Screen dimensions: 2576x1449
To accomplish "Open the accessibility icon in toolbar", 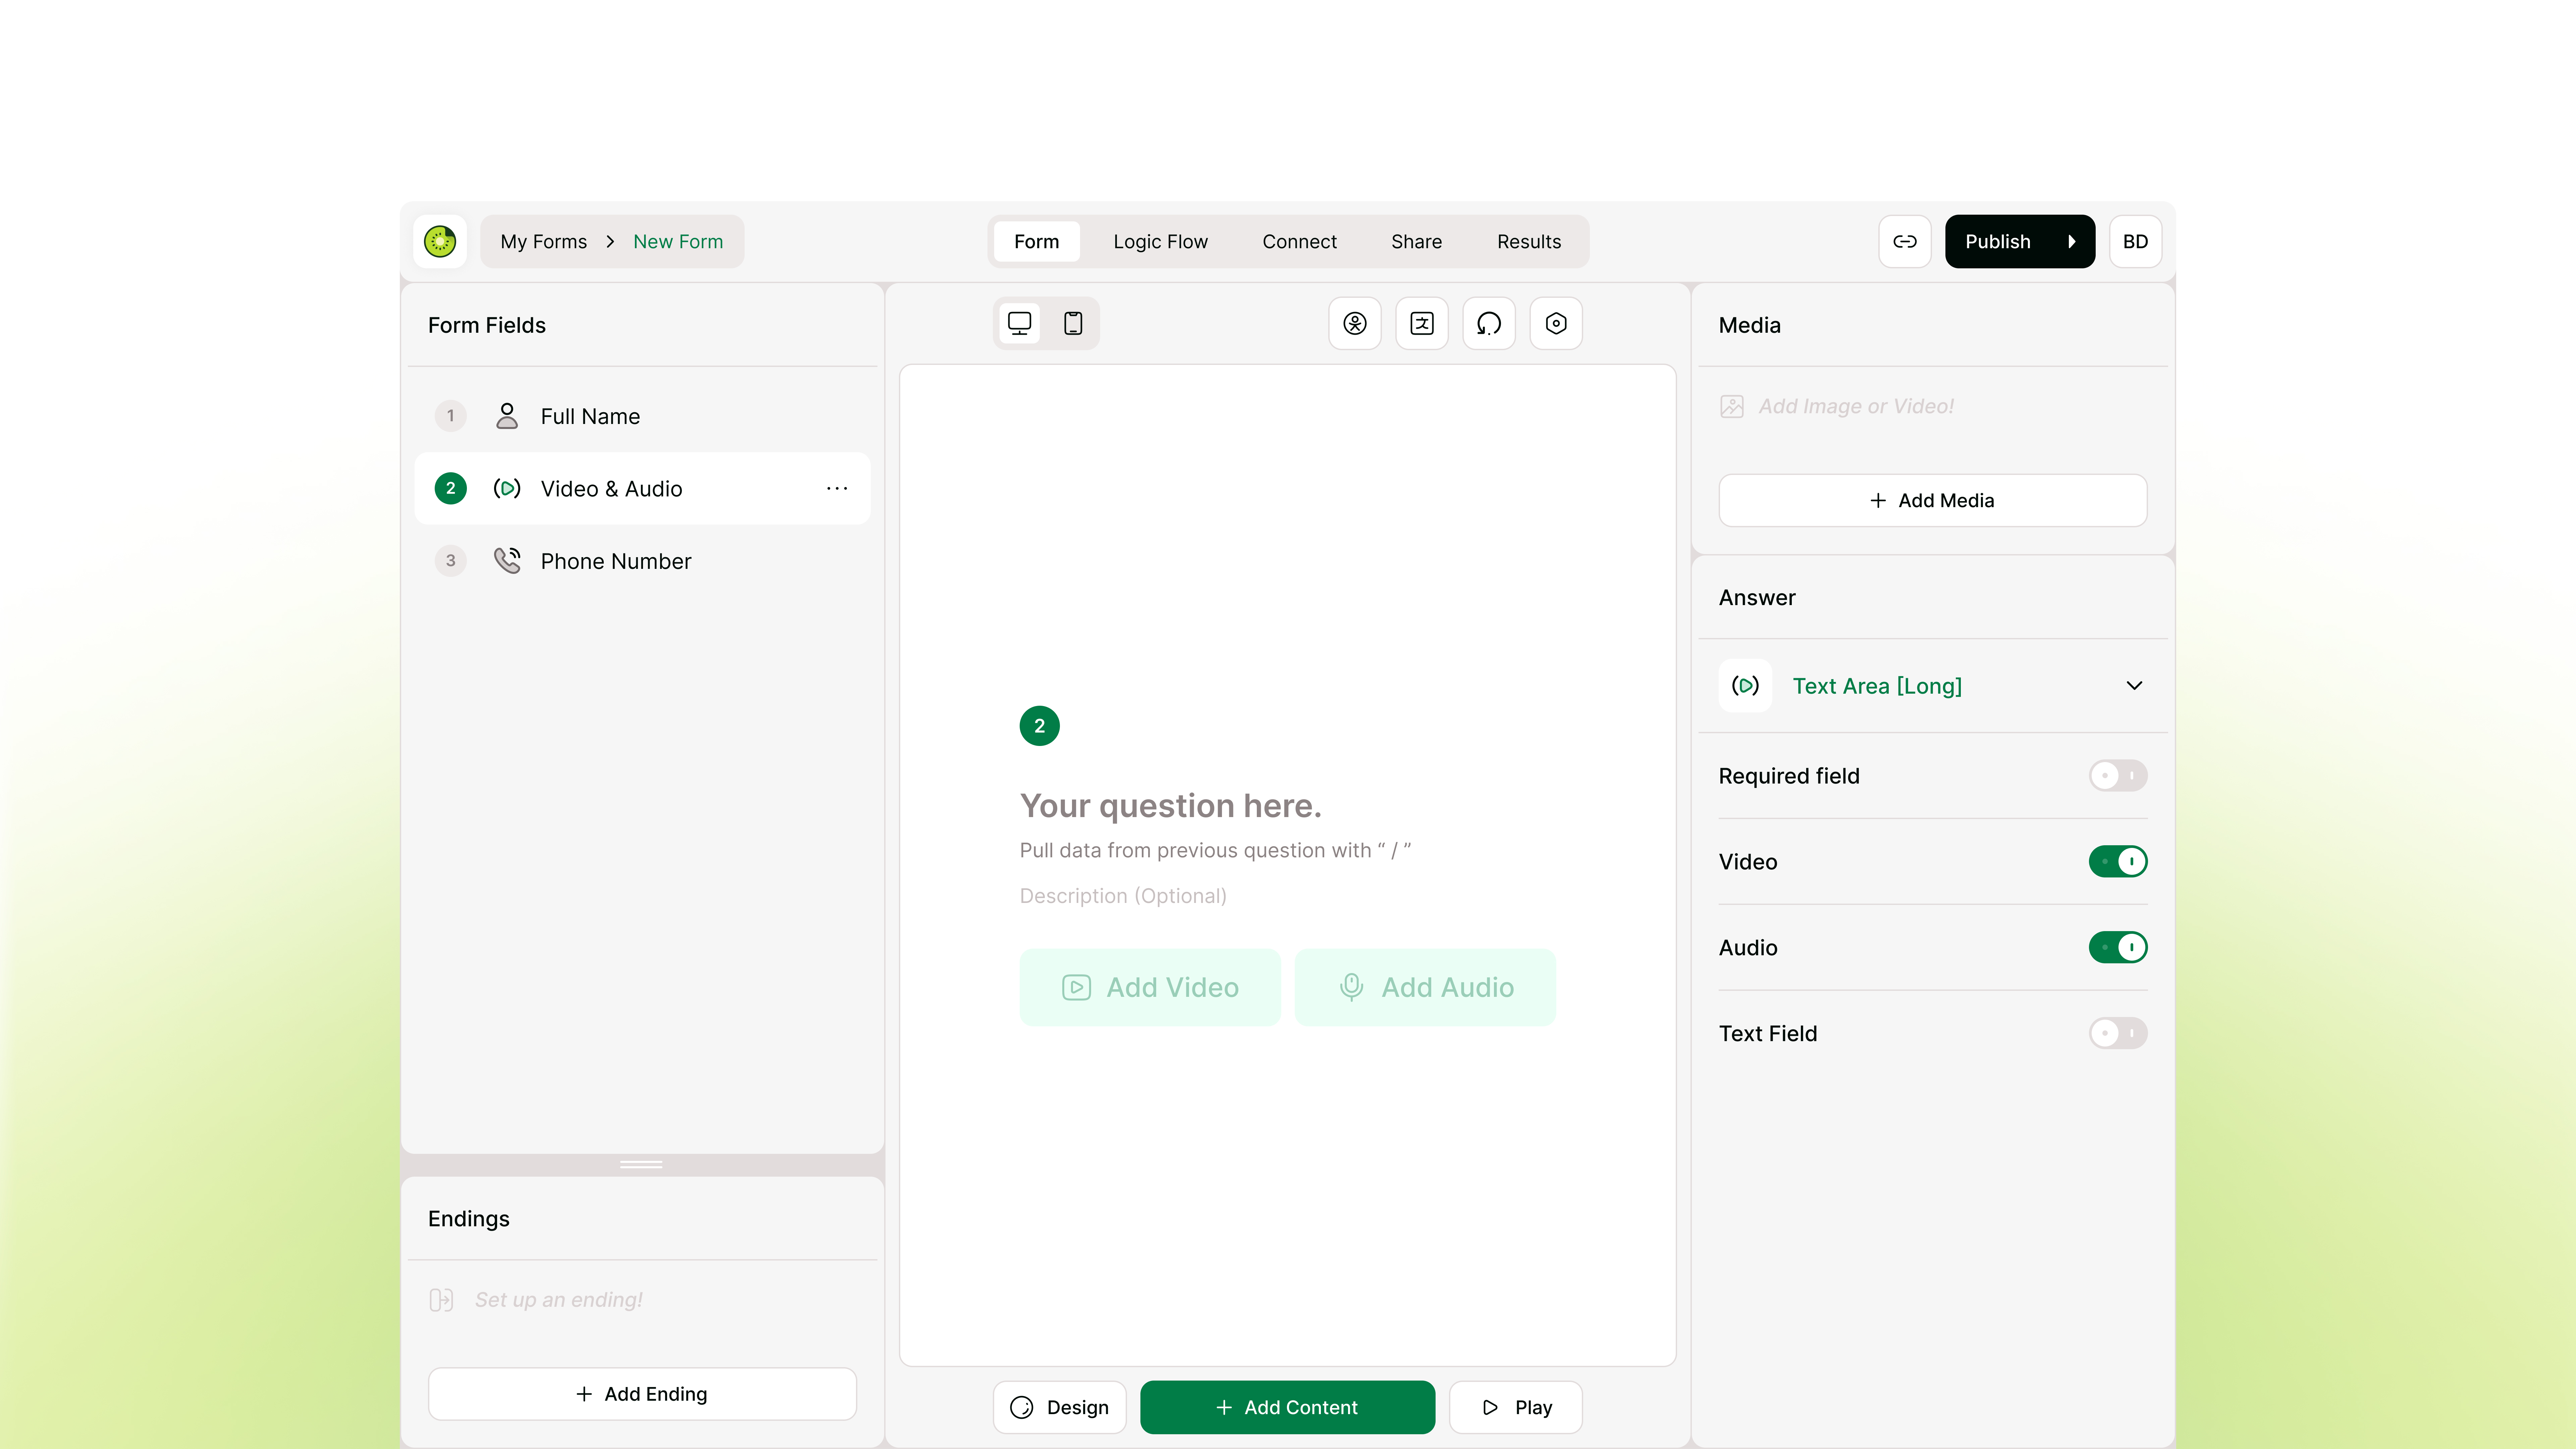I will 1355,323.
